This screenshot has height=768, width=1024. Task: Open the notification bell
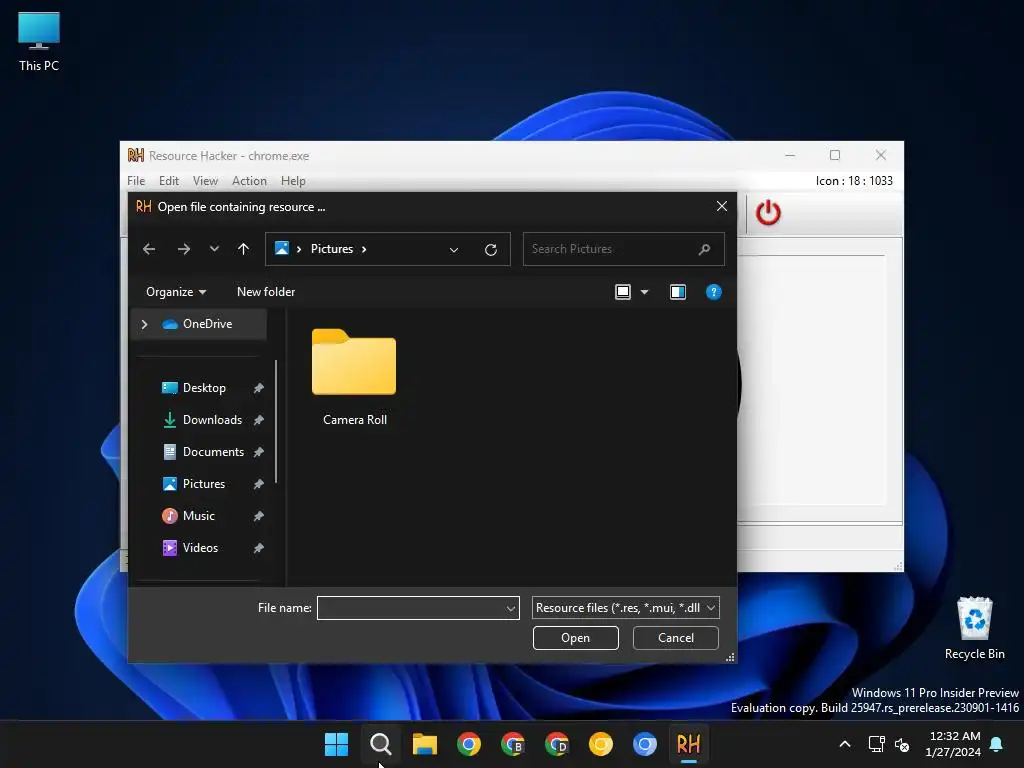pos(996,744)
